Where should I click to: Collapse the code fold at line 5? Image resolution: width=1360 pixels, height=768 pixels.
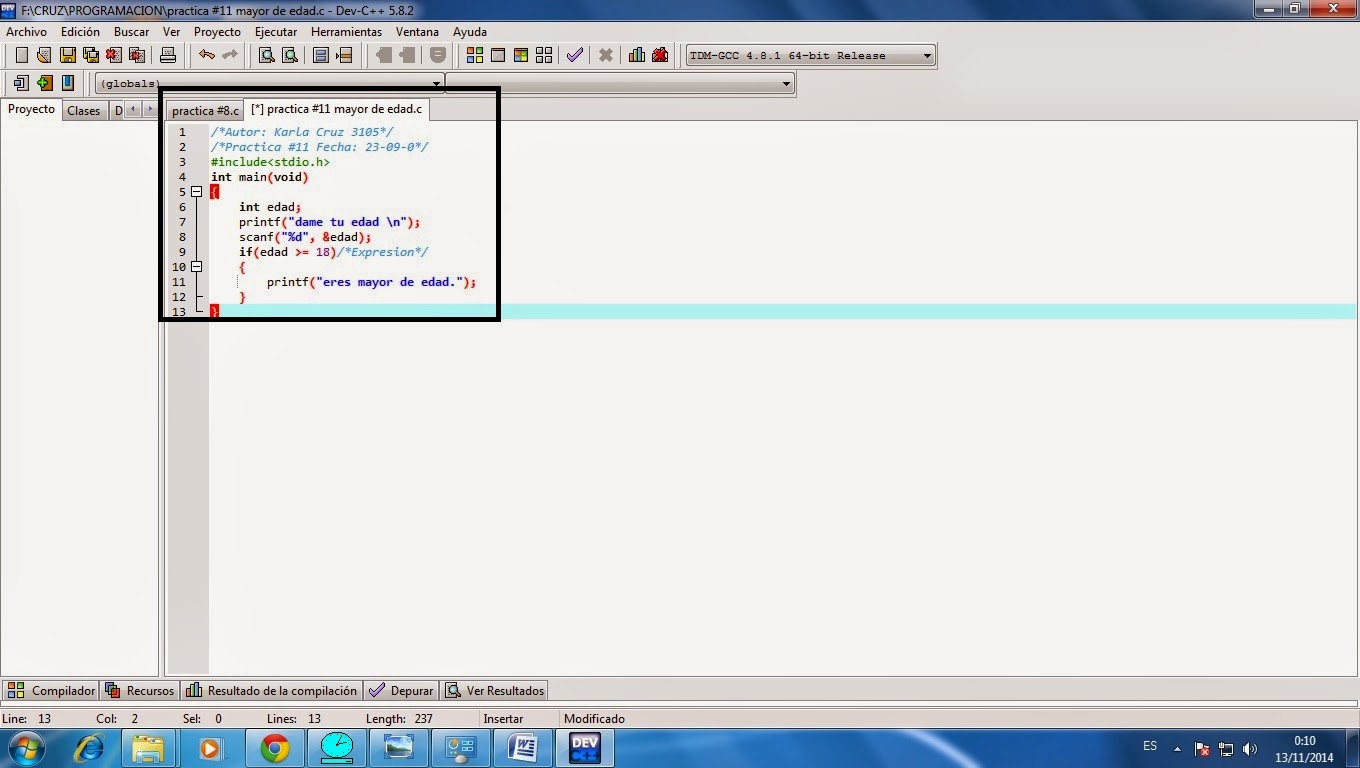(x=196, y=191)
